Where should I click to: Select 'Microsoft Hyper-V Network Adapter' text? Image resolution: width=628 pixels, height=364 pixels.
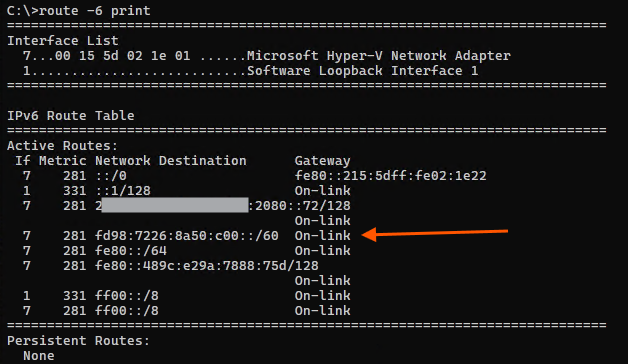tap(378, 56)
